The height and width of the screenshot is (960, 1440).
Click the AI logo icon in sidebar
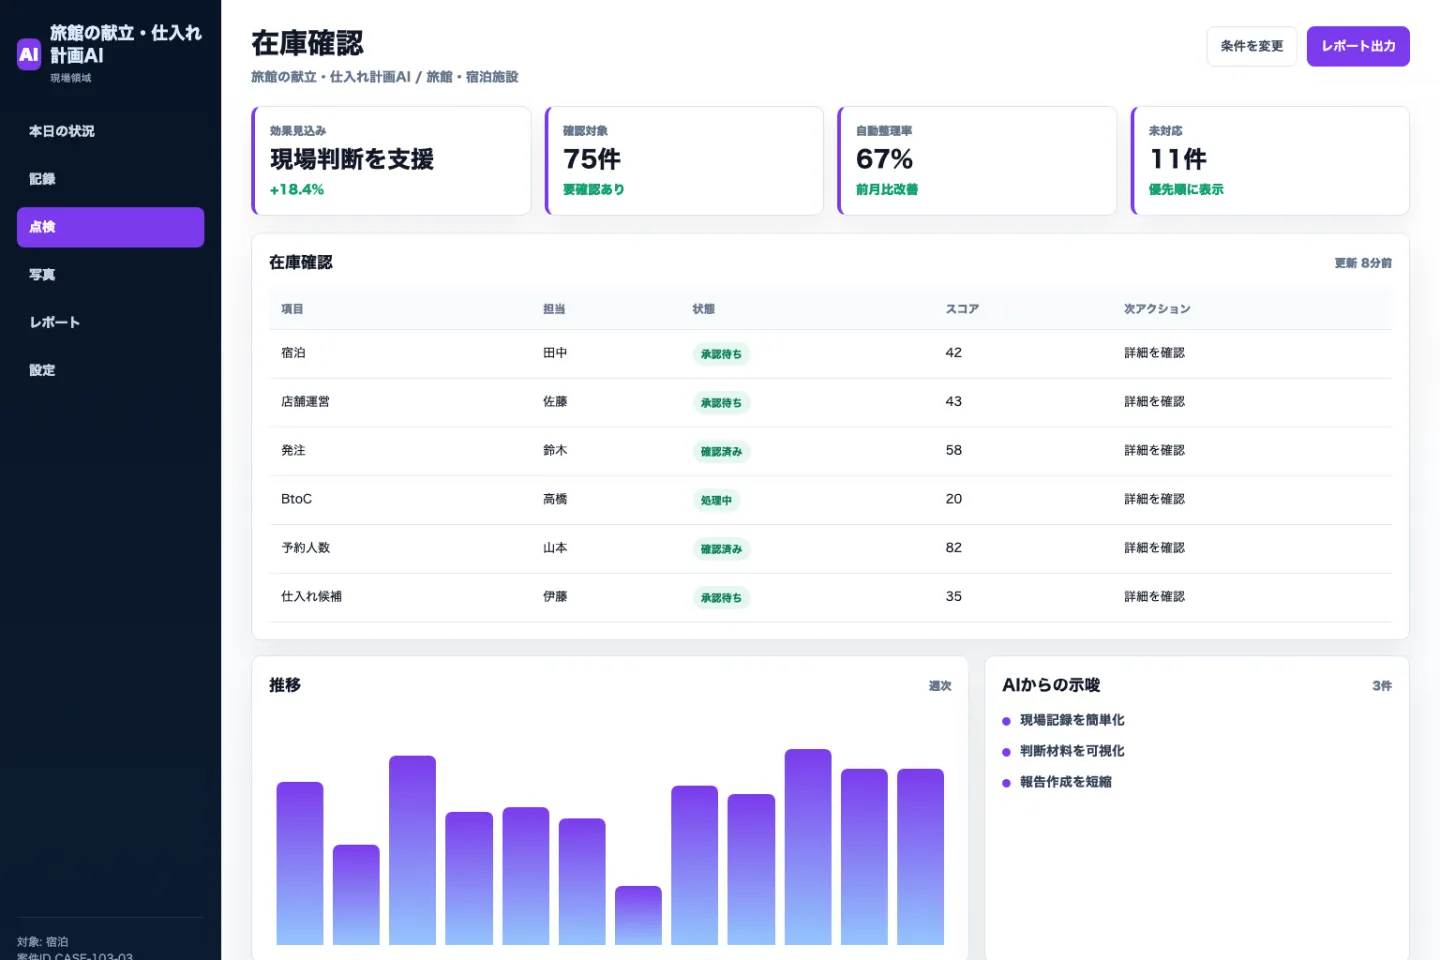[29, 54]
